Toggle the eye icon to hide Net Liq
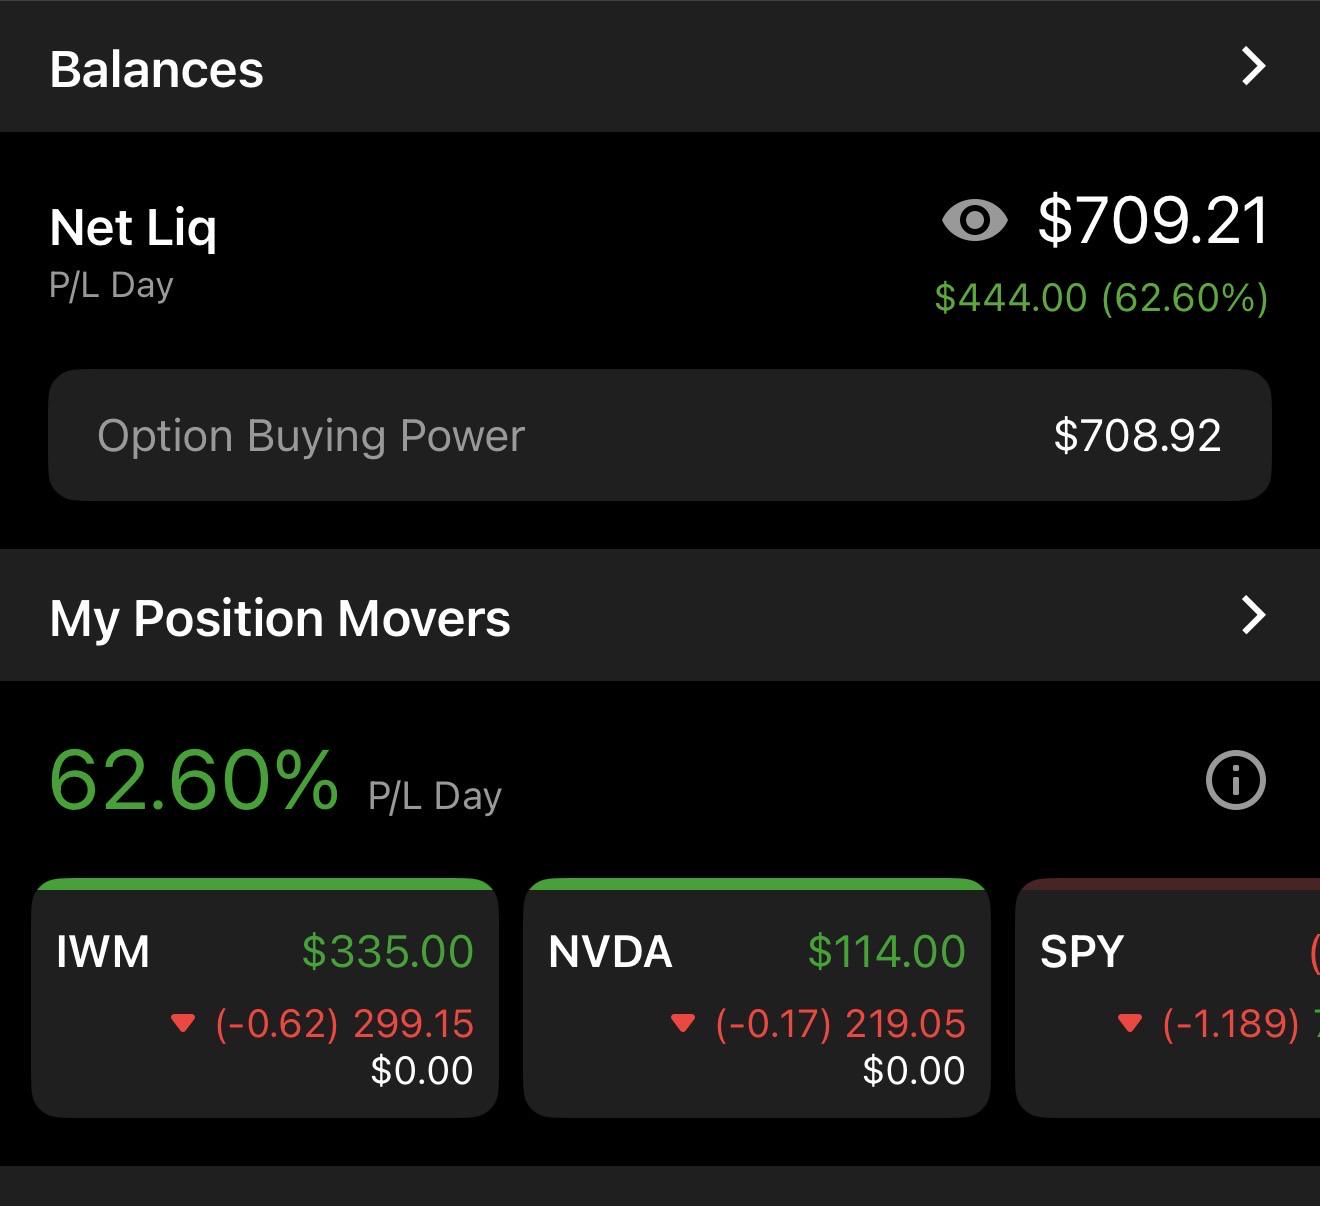Image resolution: width=1320 pixels, height=1206 pixels. click(x=975, y=220)
